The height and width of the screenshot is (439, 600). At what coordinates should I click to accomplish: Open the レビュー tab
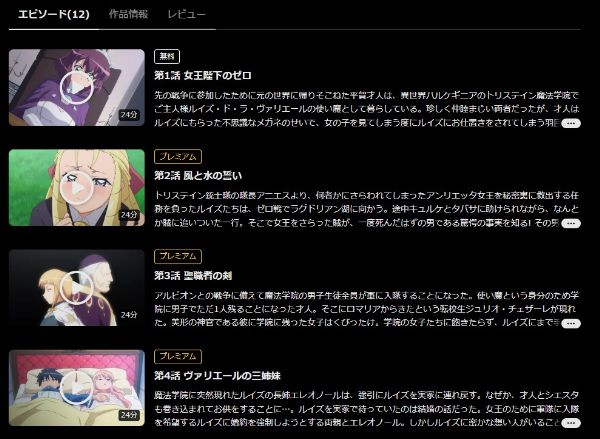[x=186, y=15]
